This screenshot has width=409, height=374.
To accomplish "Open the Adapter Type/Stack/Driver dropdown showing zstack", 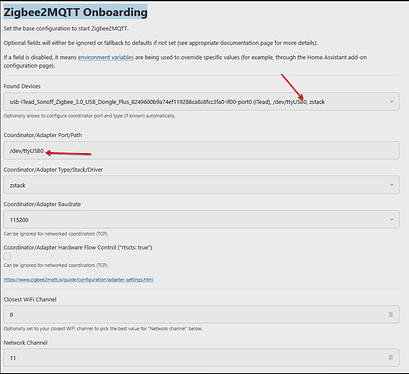I will point(201,185).
